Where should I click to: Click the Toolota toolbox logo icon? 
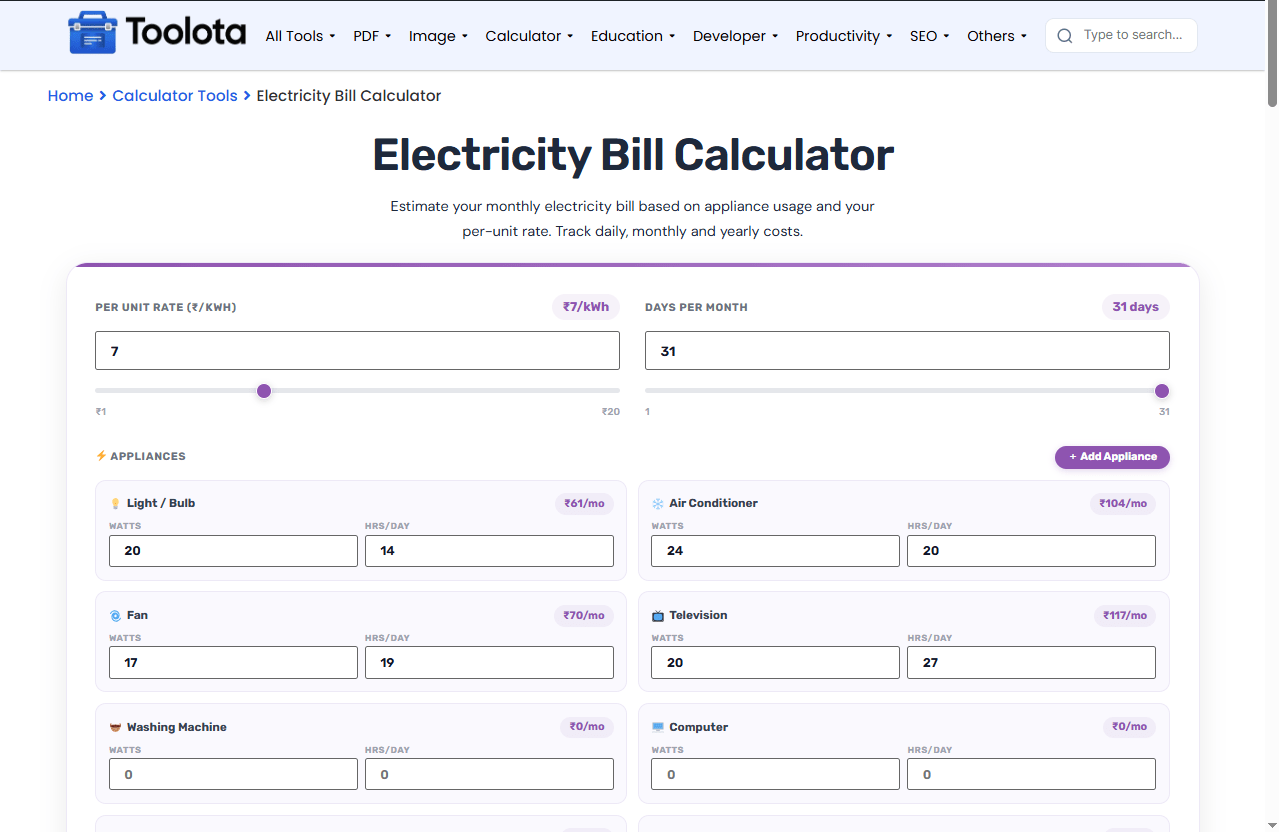pos(92,33)
